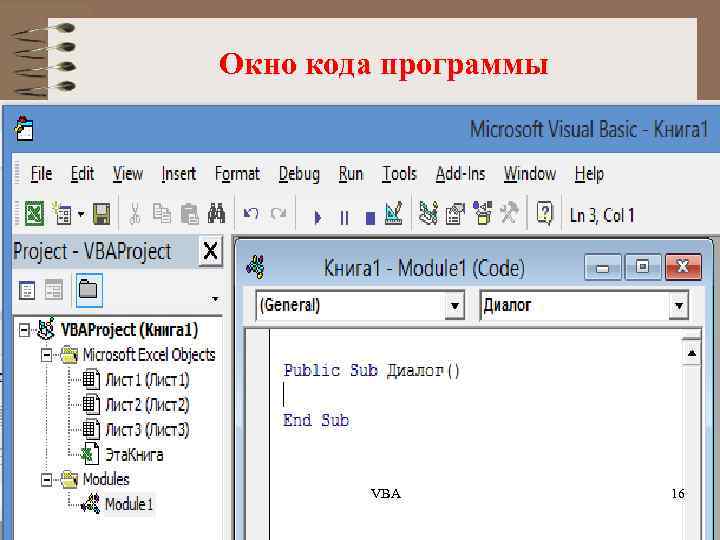Select the Modules folder label

pos(106,479)
